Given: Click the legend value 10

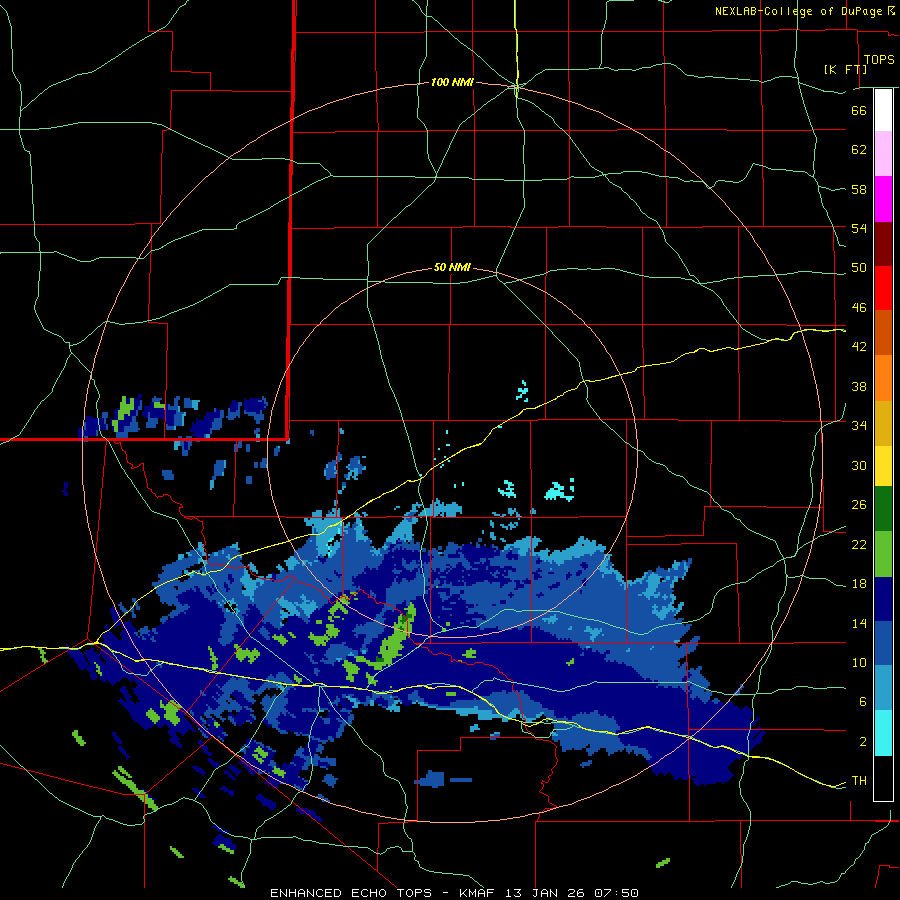Looking at the screenshot, I should point(859,662).
